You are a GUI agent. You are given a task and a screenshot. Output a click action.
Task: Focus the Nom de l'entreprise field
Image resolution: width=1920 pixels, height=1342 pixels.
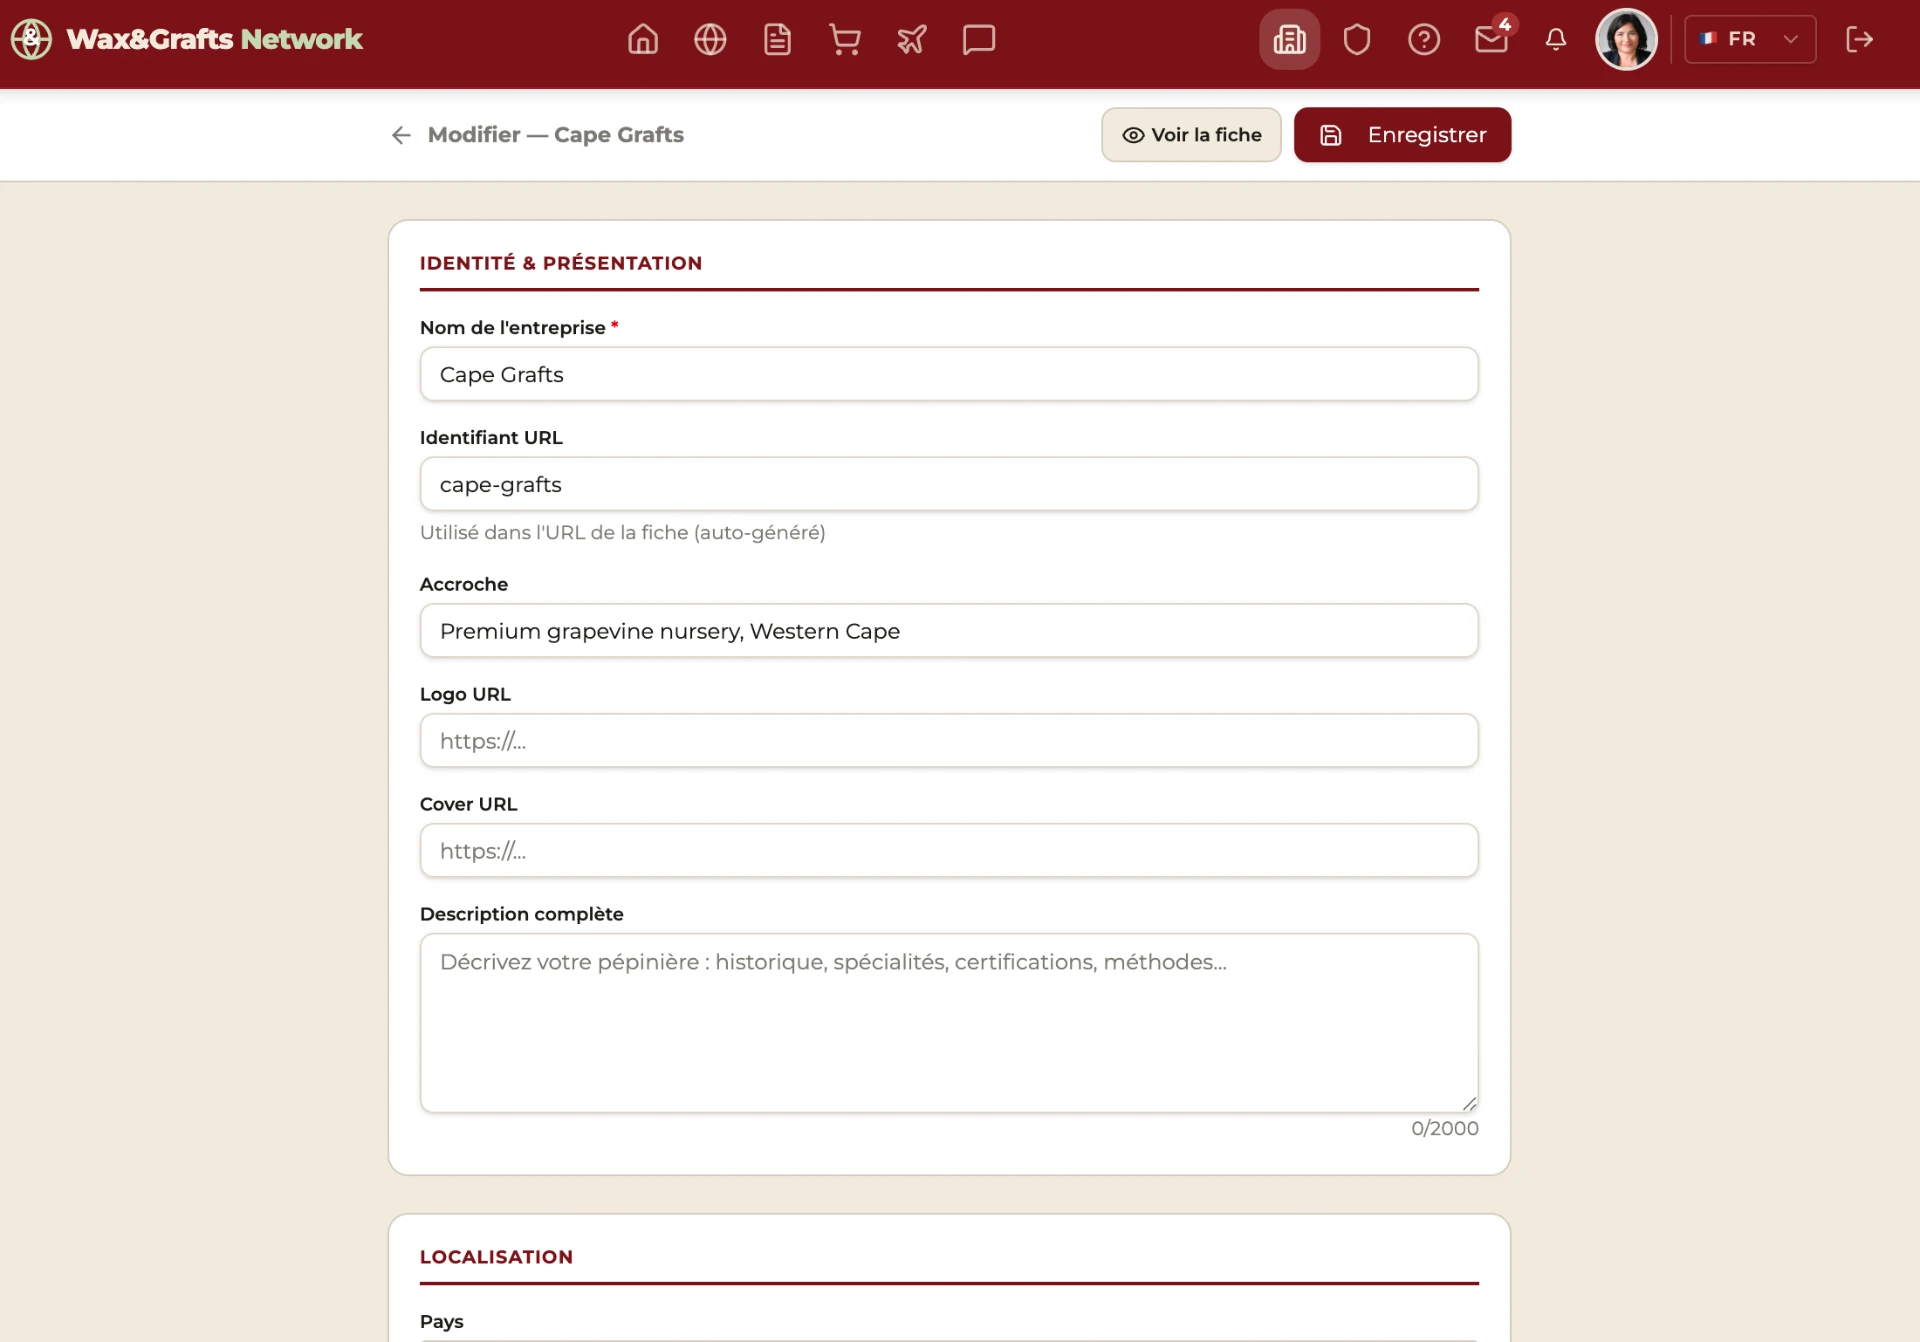(949, 374)
